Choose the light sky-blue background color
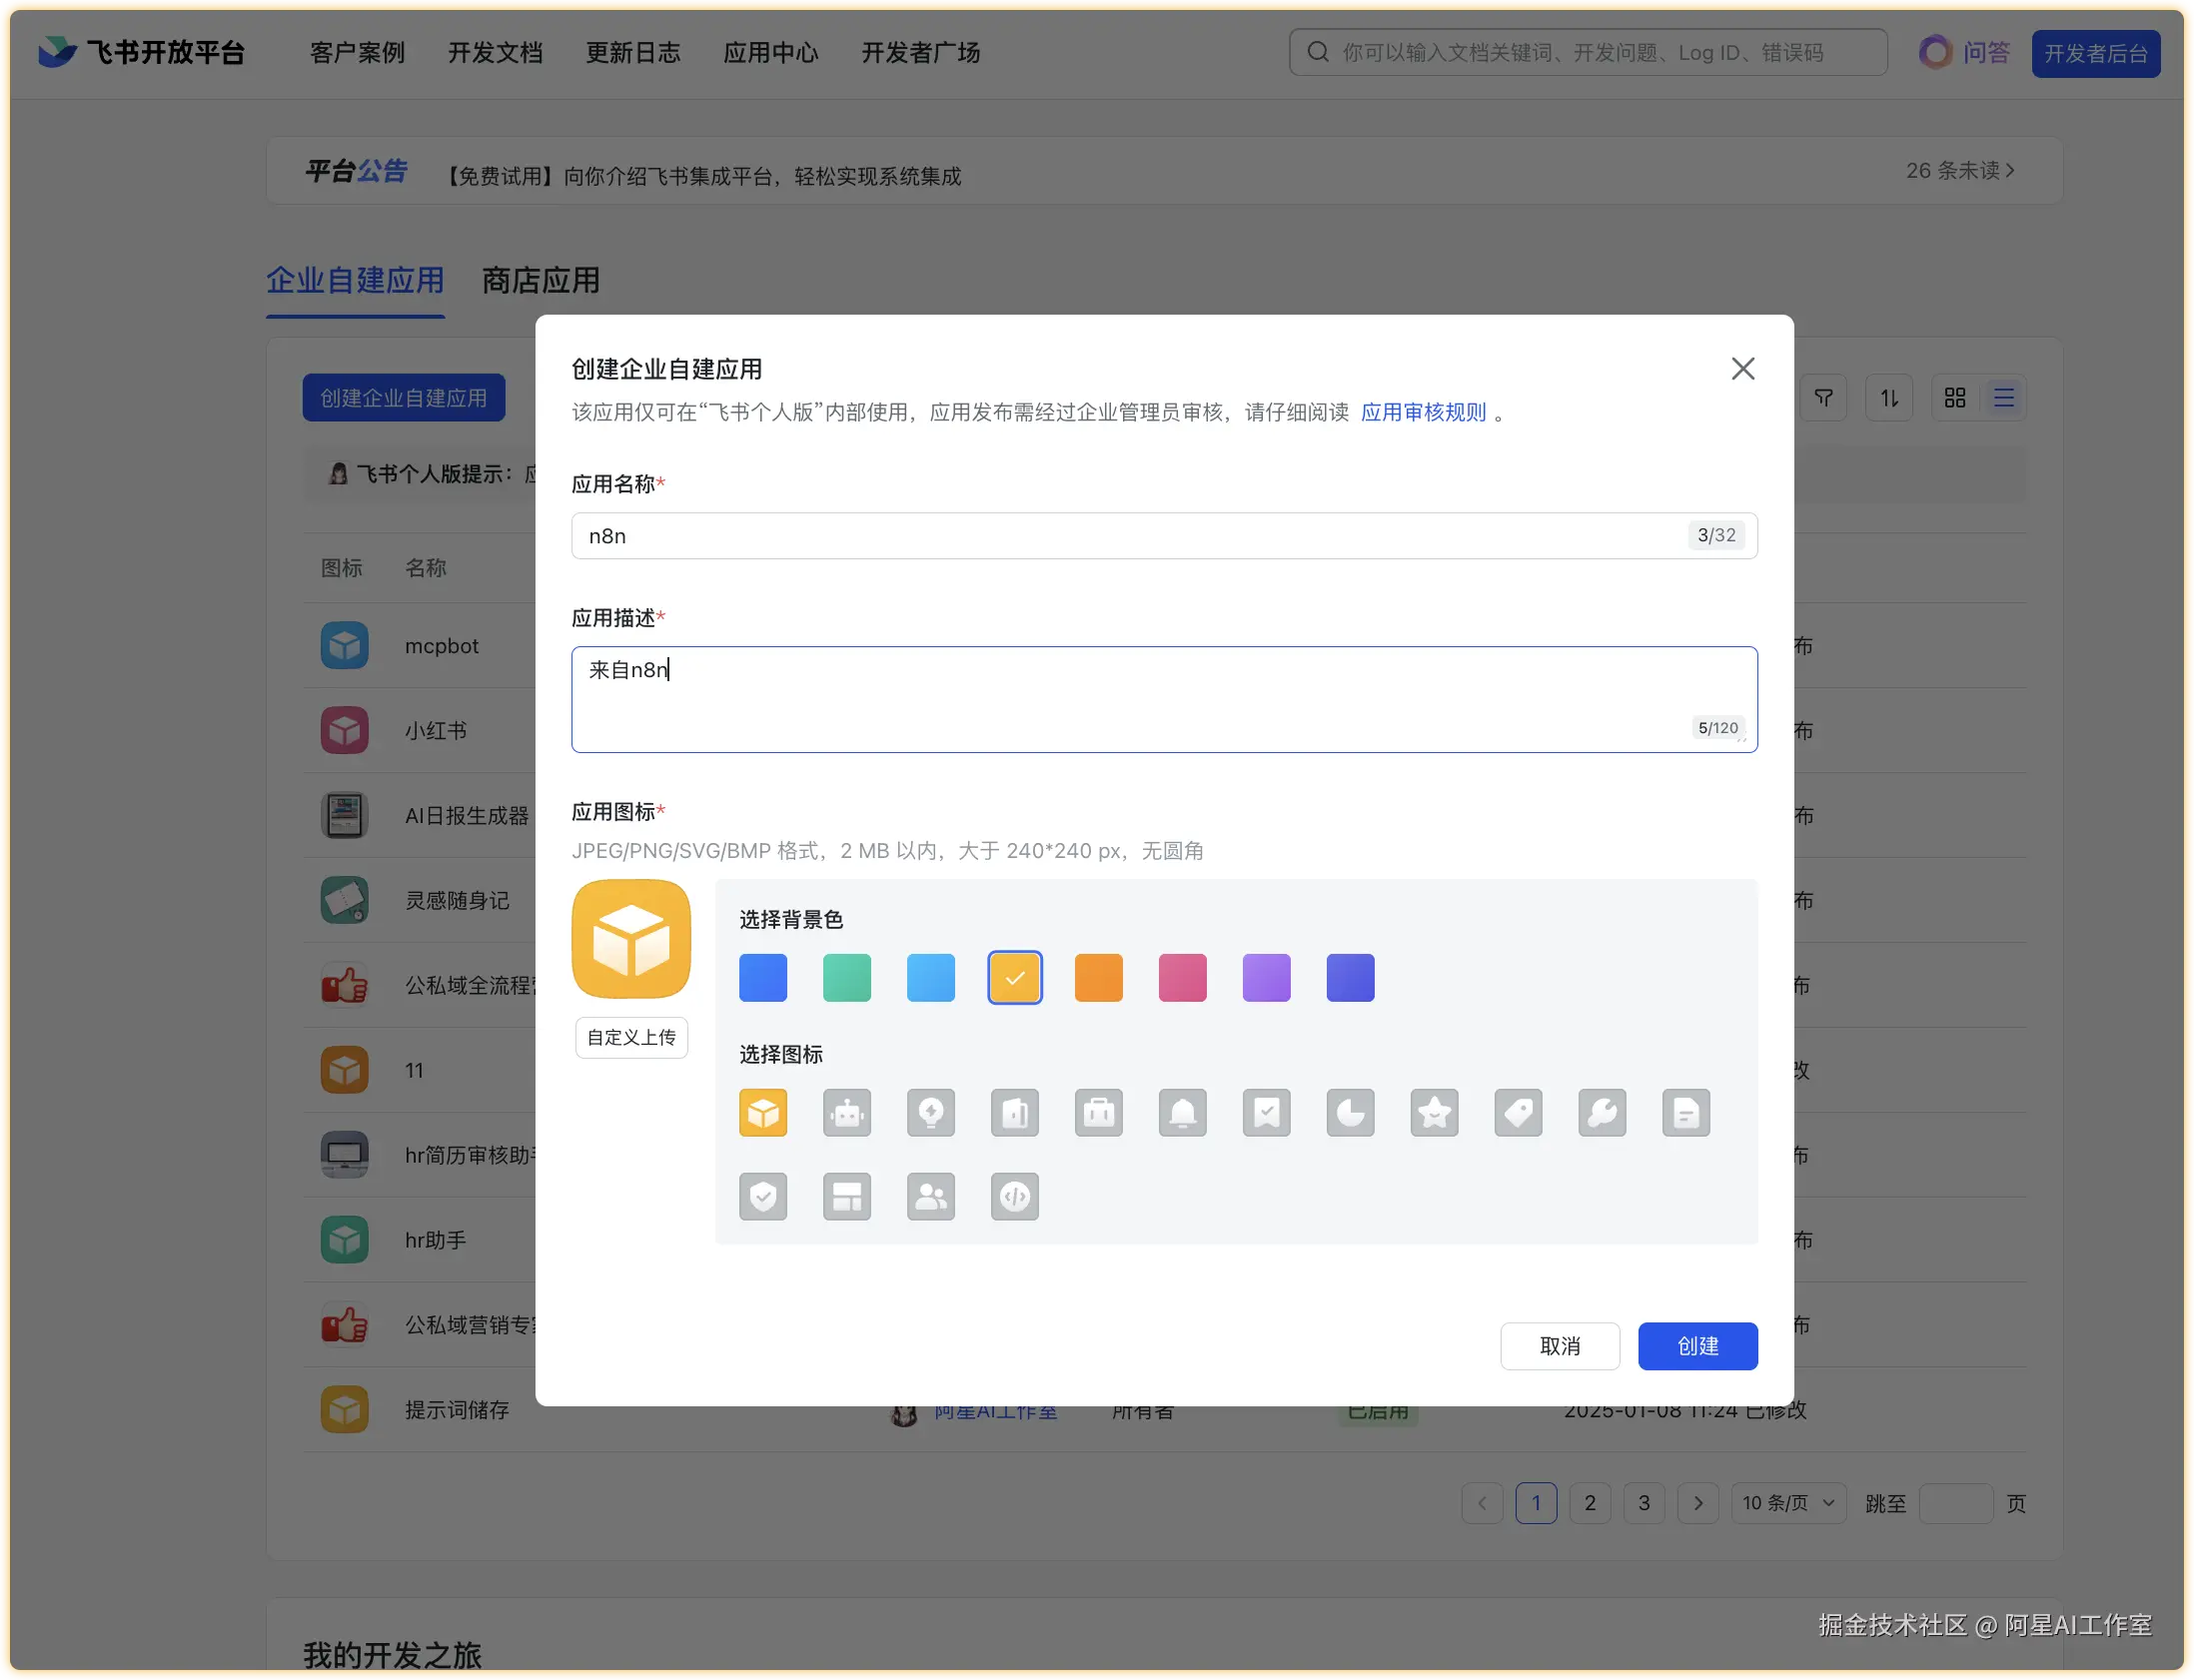The height and width of the screenshot is (1680, 2194). click(931, 977)
